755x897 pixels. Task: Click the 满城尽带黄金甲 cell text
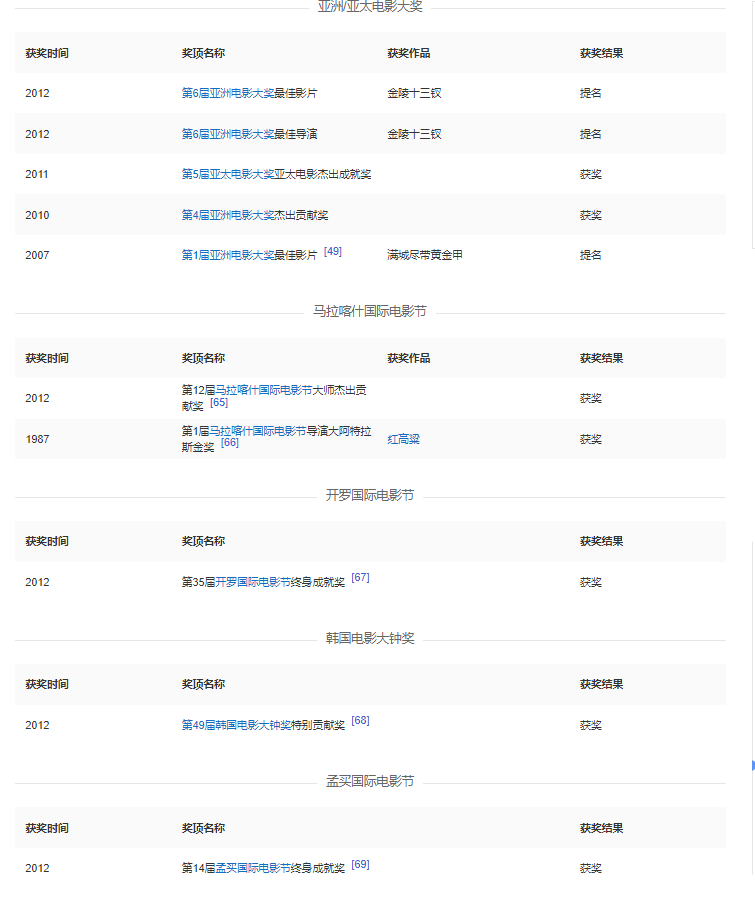(x=424, y=255)
